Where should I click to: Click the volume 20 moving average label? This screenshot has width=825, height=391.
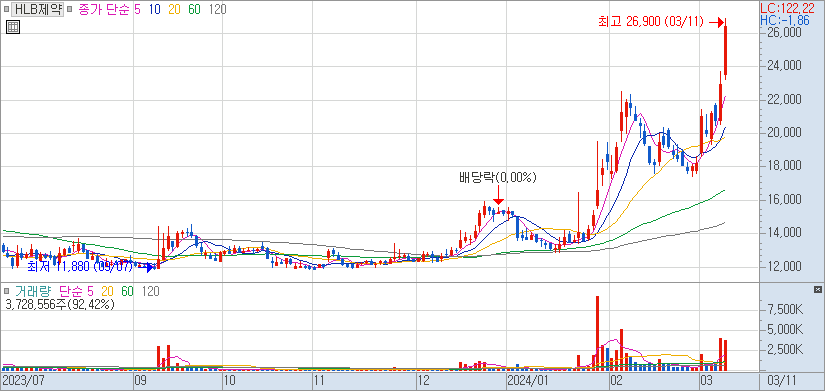[108, 291]
